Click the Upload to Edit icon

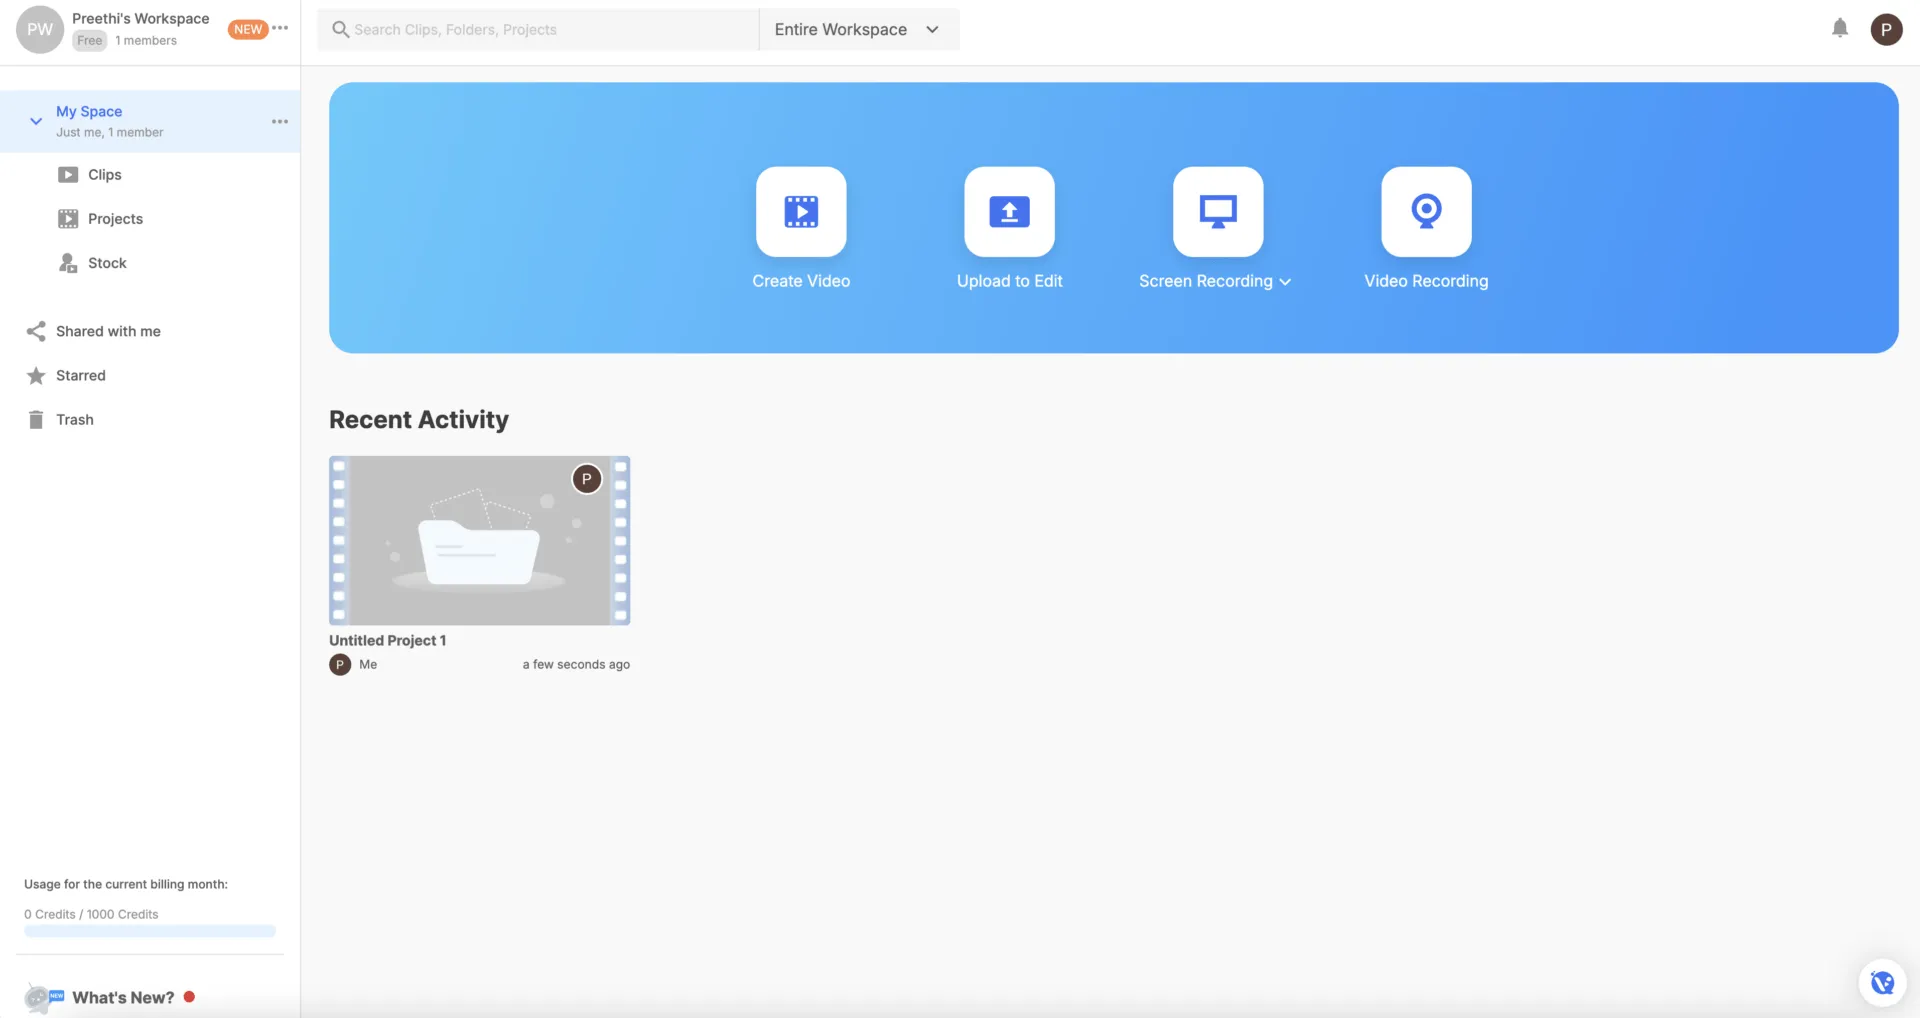coord(1009,211)
